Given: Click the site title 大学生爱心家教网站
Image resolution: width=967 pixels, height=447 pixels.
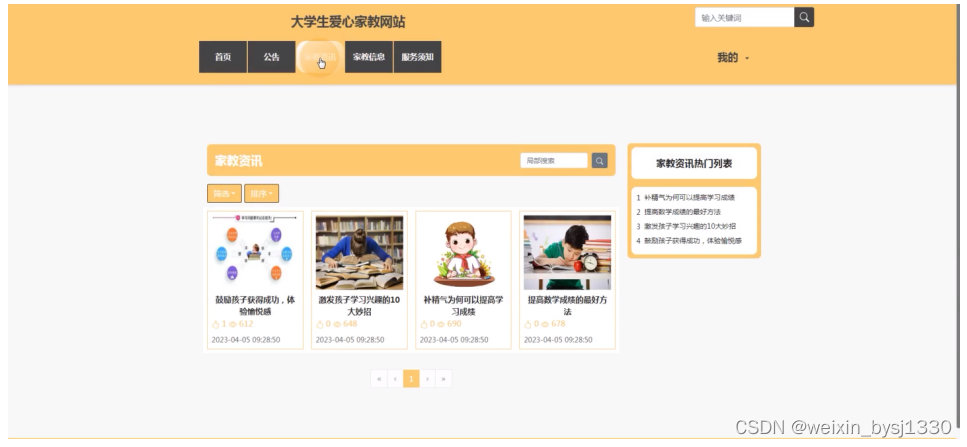Looking at the screenshot, I should click(x=348, y=22).
